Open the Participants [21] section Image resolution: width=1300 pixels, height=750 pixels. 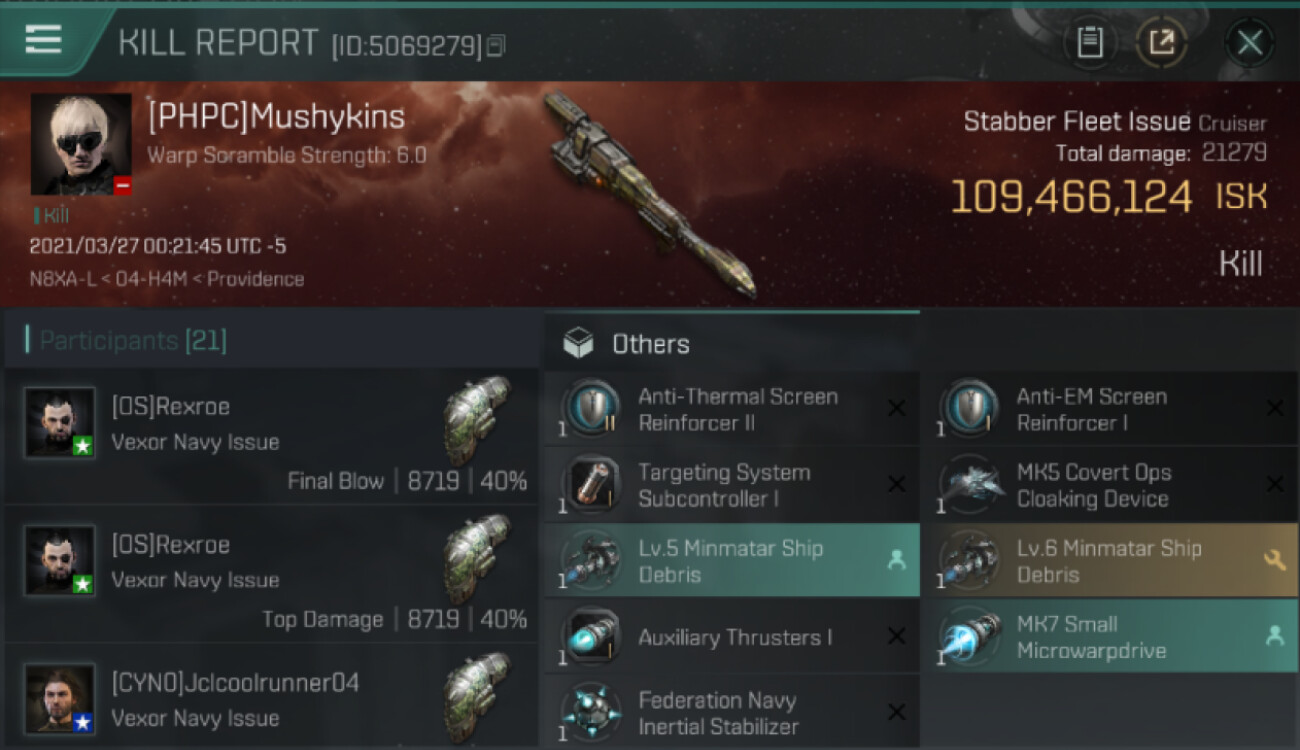(x=133, y=341)
